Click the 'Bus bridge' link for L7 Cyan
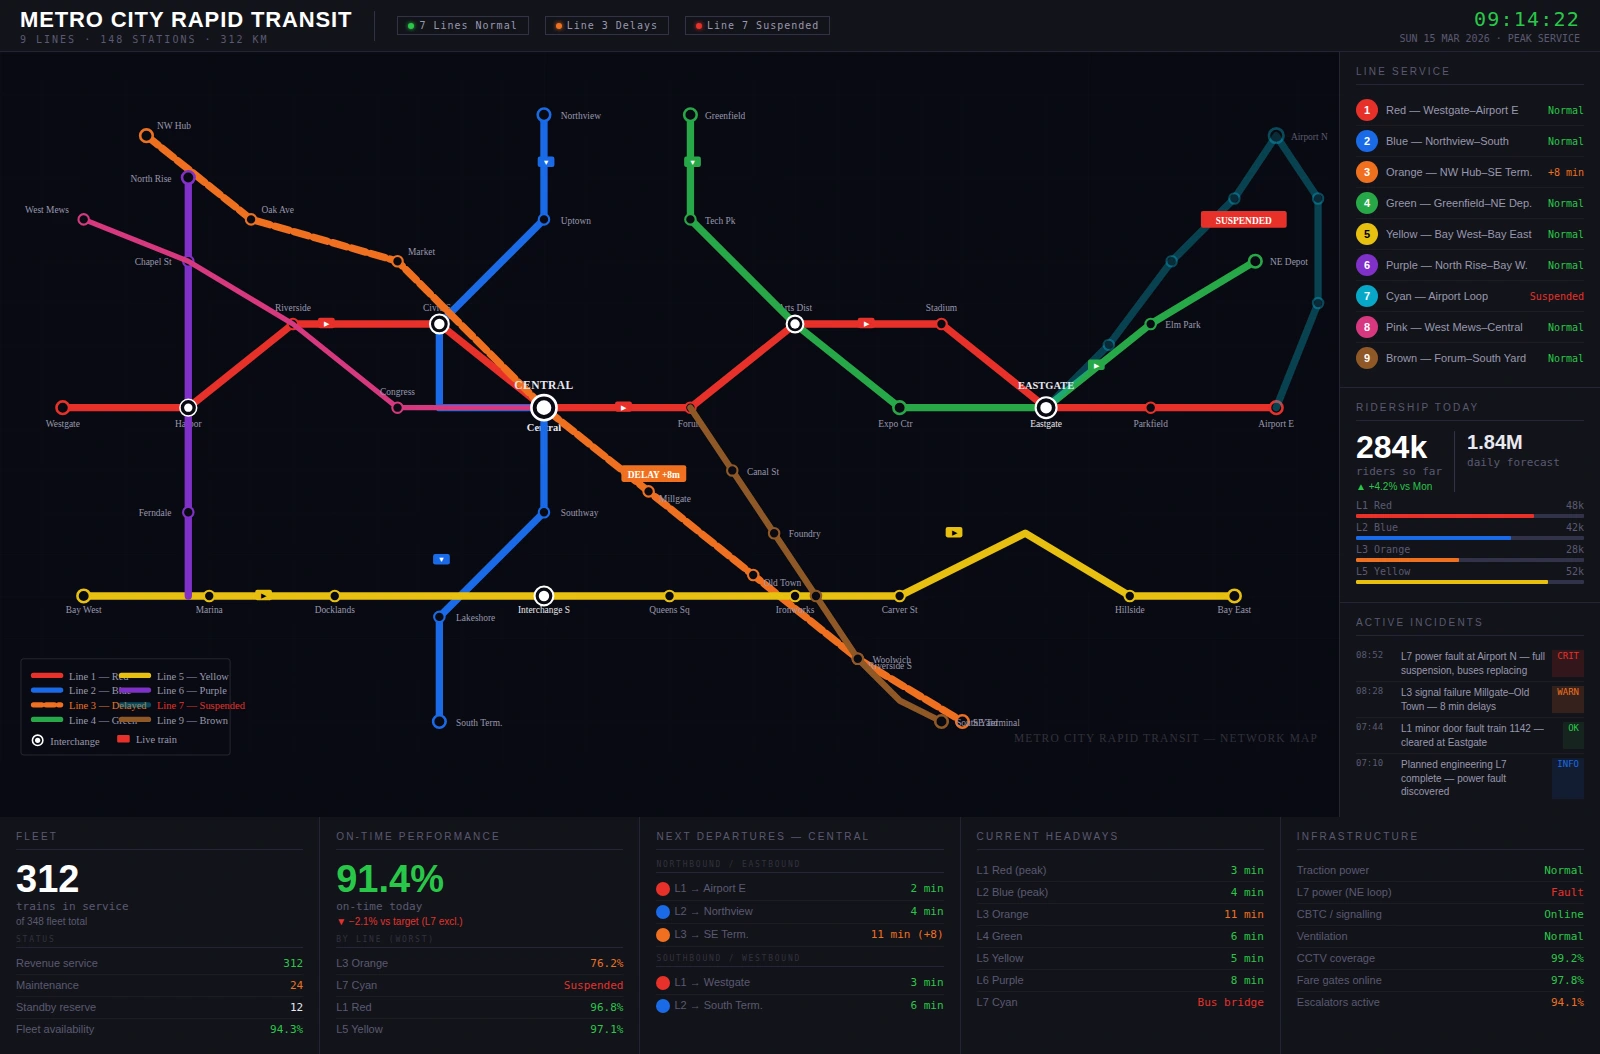This screenshot has width=1600, height=1054. (x=1231, y=1002)
